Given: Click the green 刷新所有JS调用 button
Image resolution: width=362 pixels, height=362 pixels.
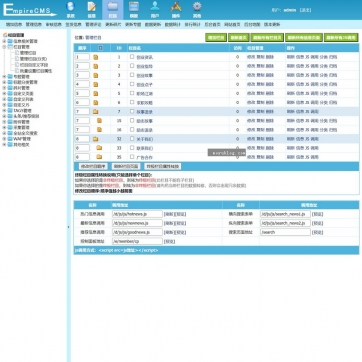Looking at the screenshot, I should coord(341,38).
